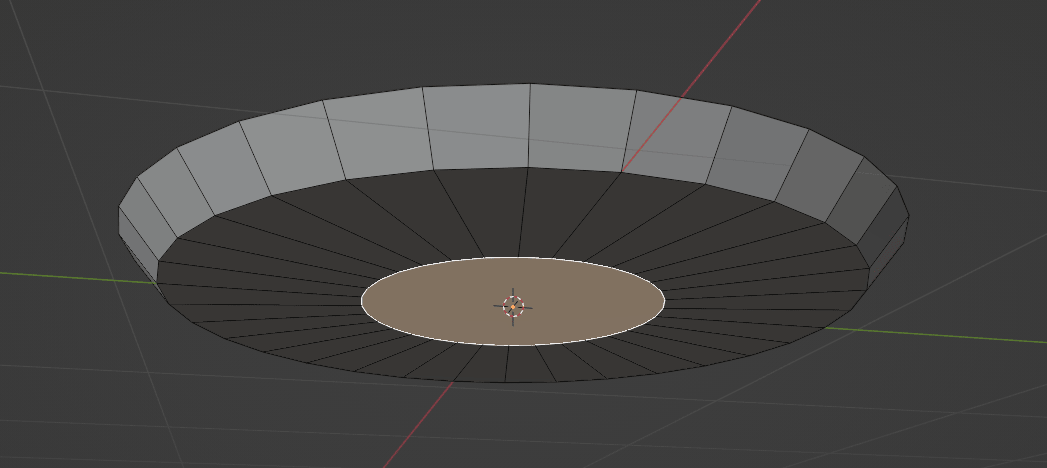
Task: Click the top edge of the back rim
Action: click(x=476, y=86)
